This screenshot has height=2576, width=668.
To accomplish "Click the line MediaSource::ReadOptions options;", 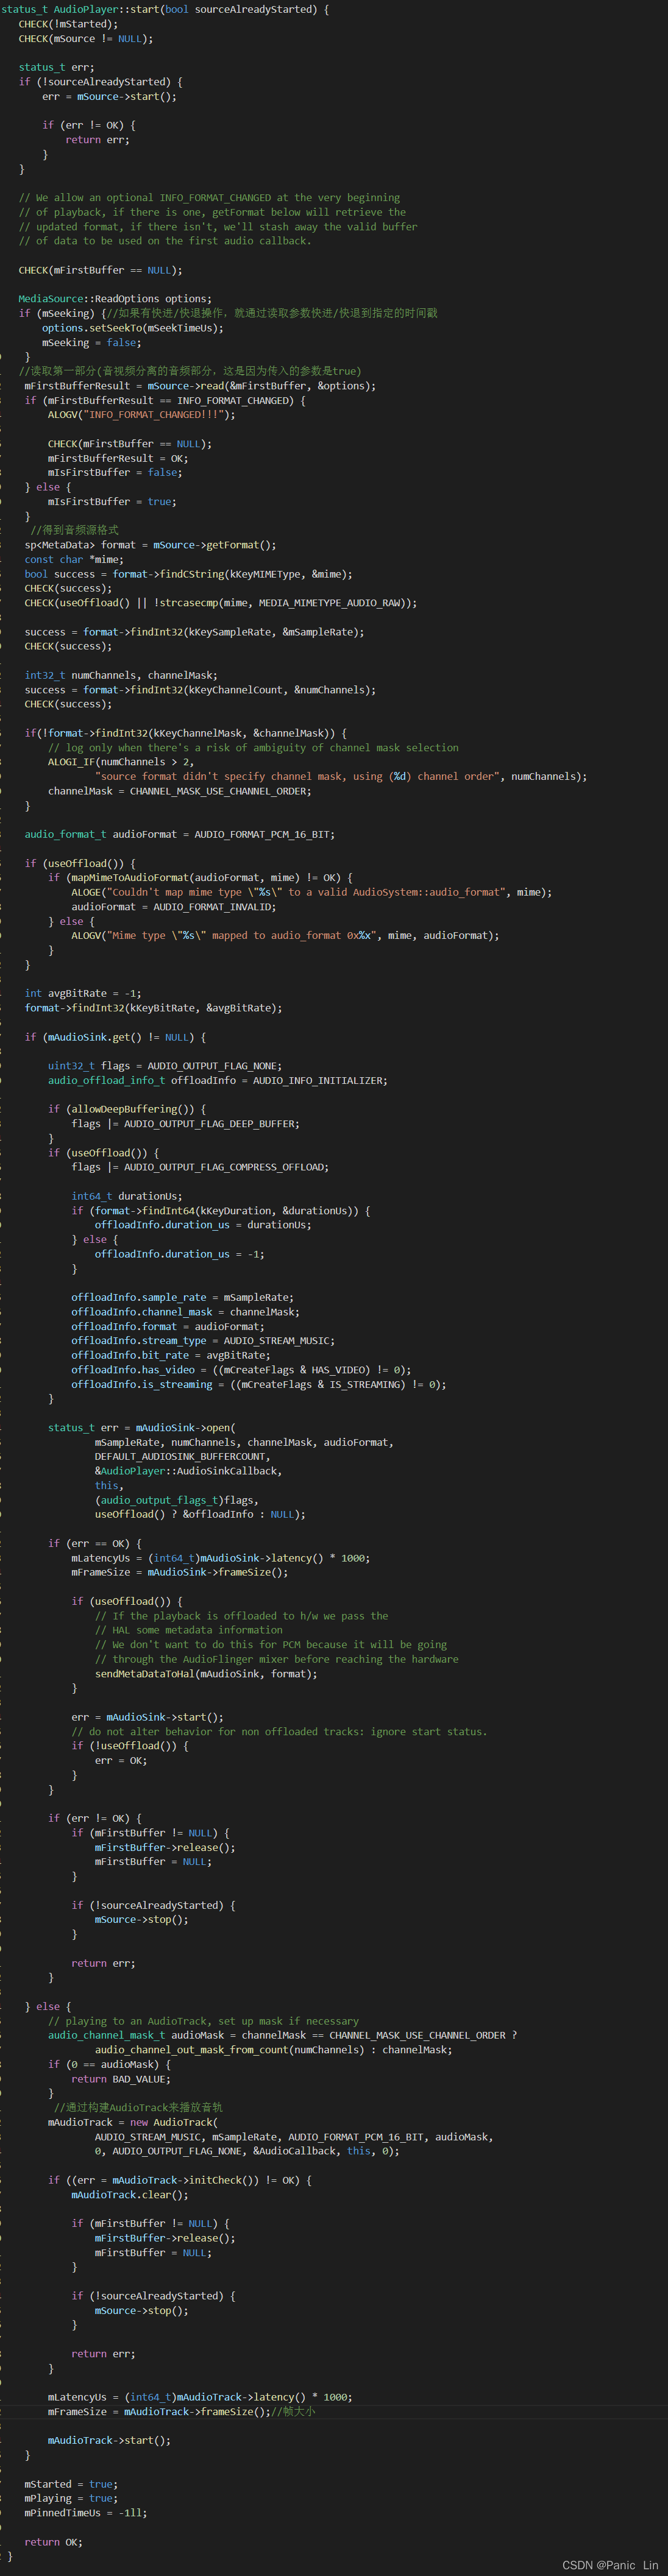I will point(115,299).
